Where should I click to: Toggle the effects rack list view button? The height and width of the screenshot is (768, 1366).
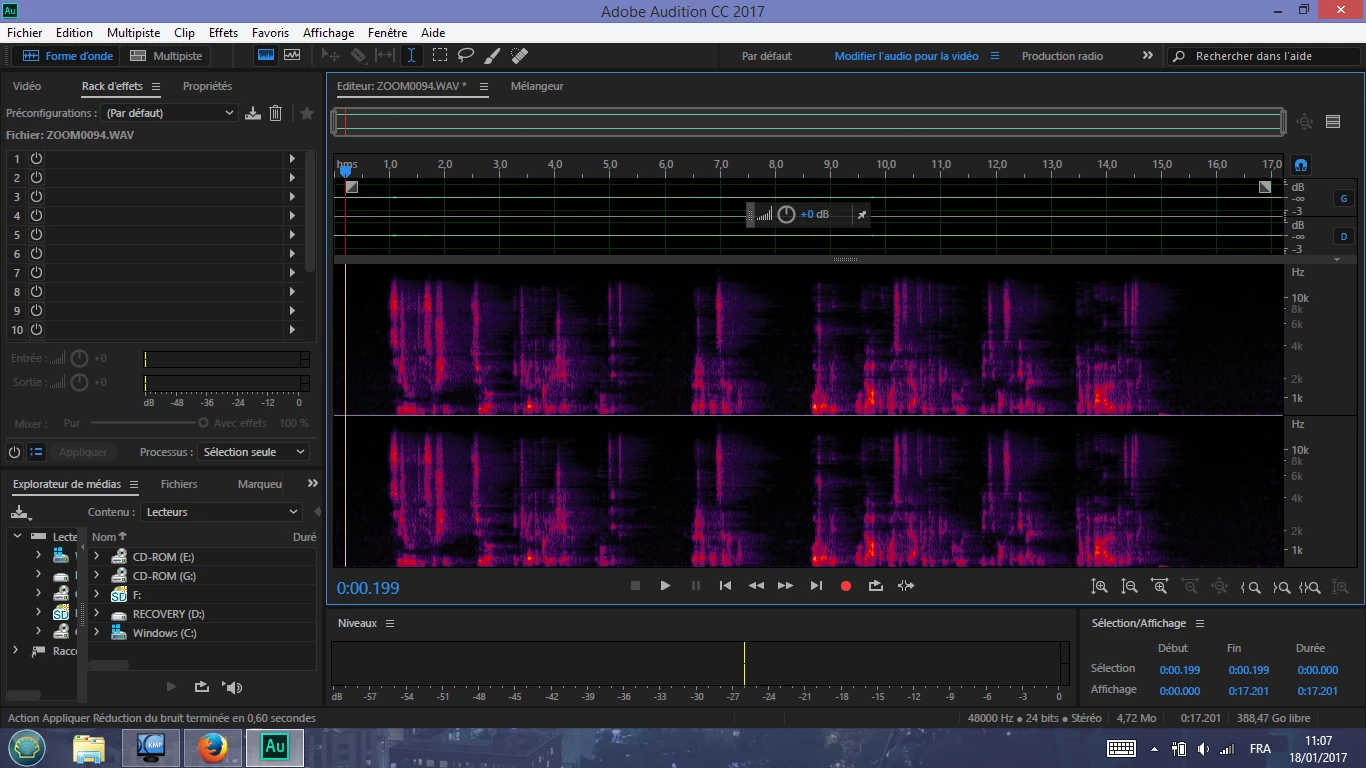[x=36, y=452]
